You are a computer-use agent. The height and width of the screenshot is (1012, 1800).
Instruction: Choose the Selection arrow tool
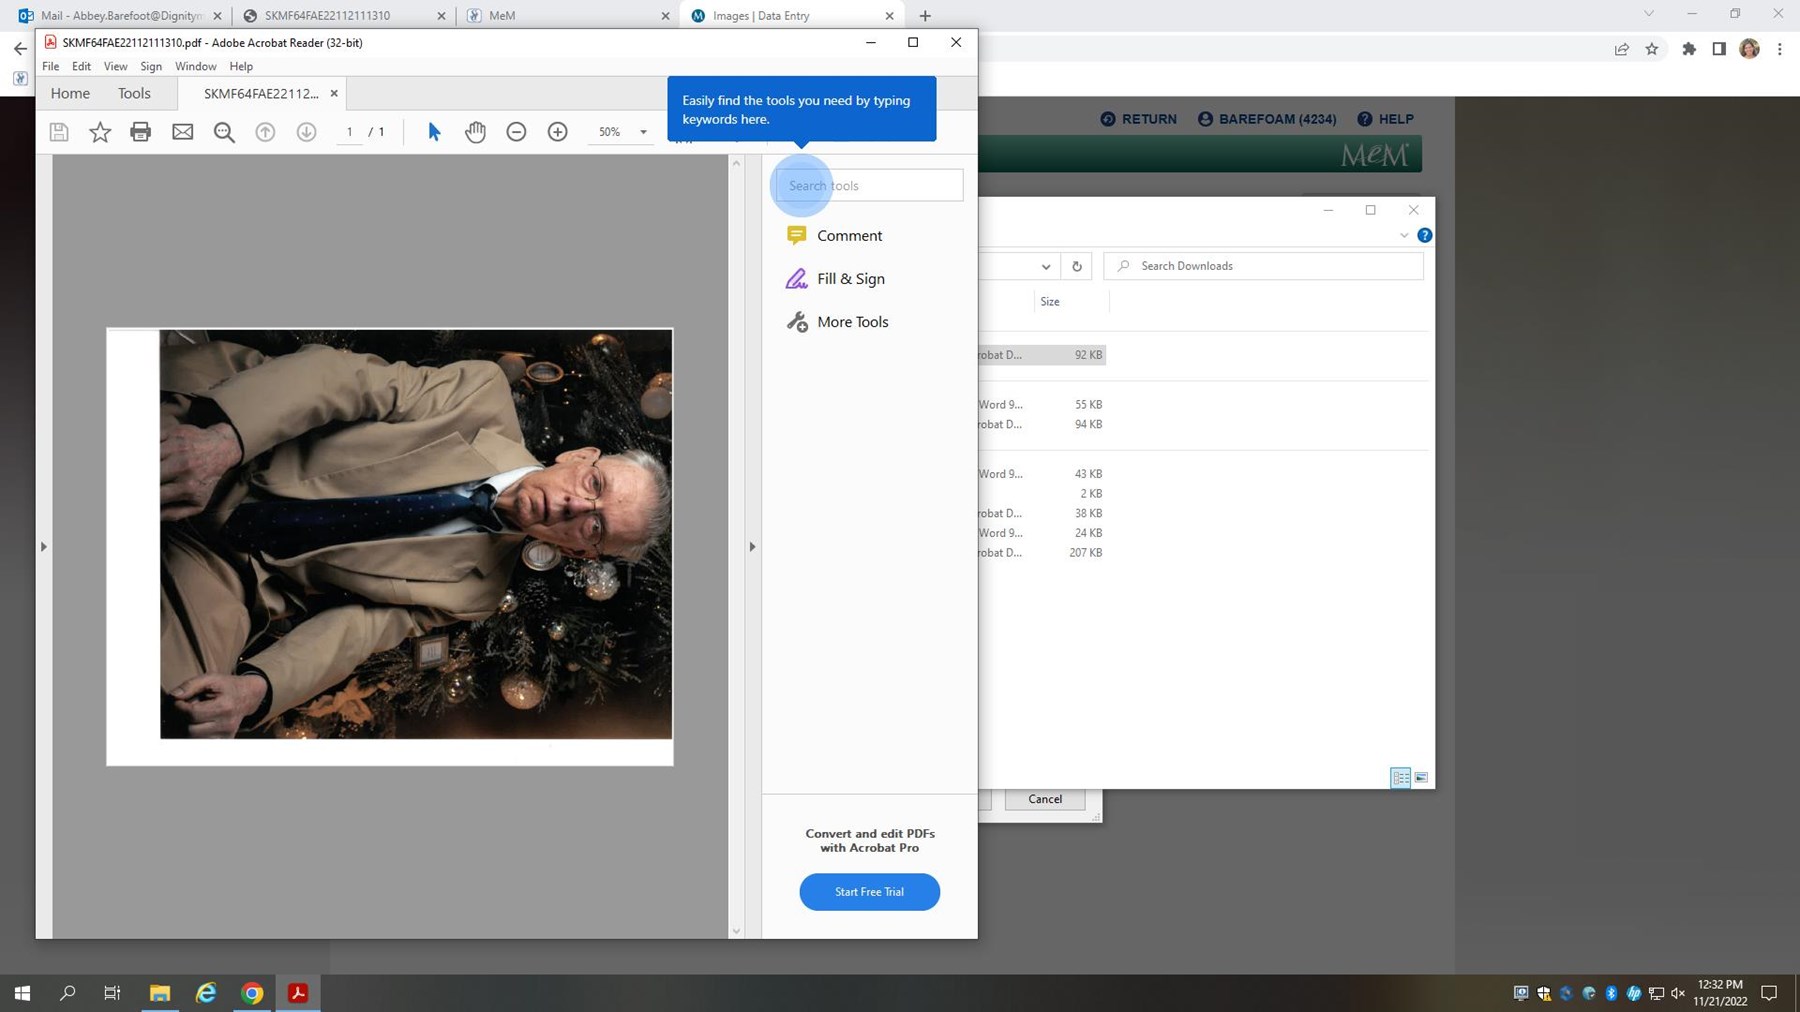pos(434,132)
